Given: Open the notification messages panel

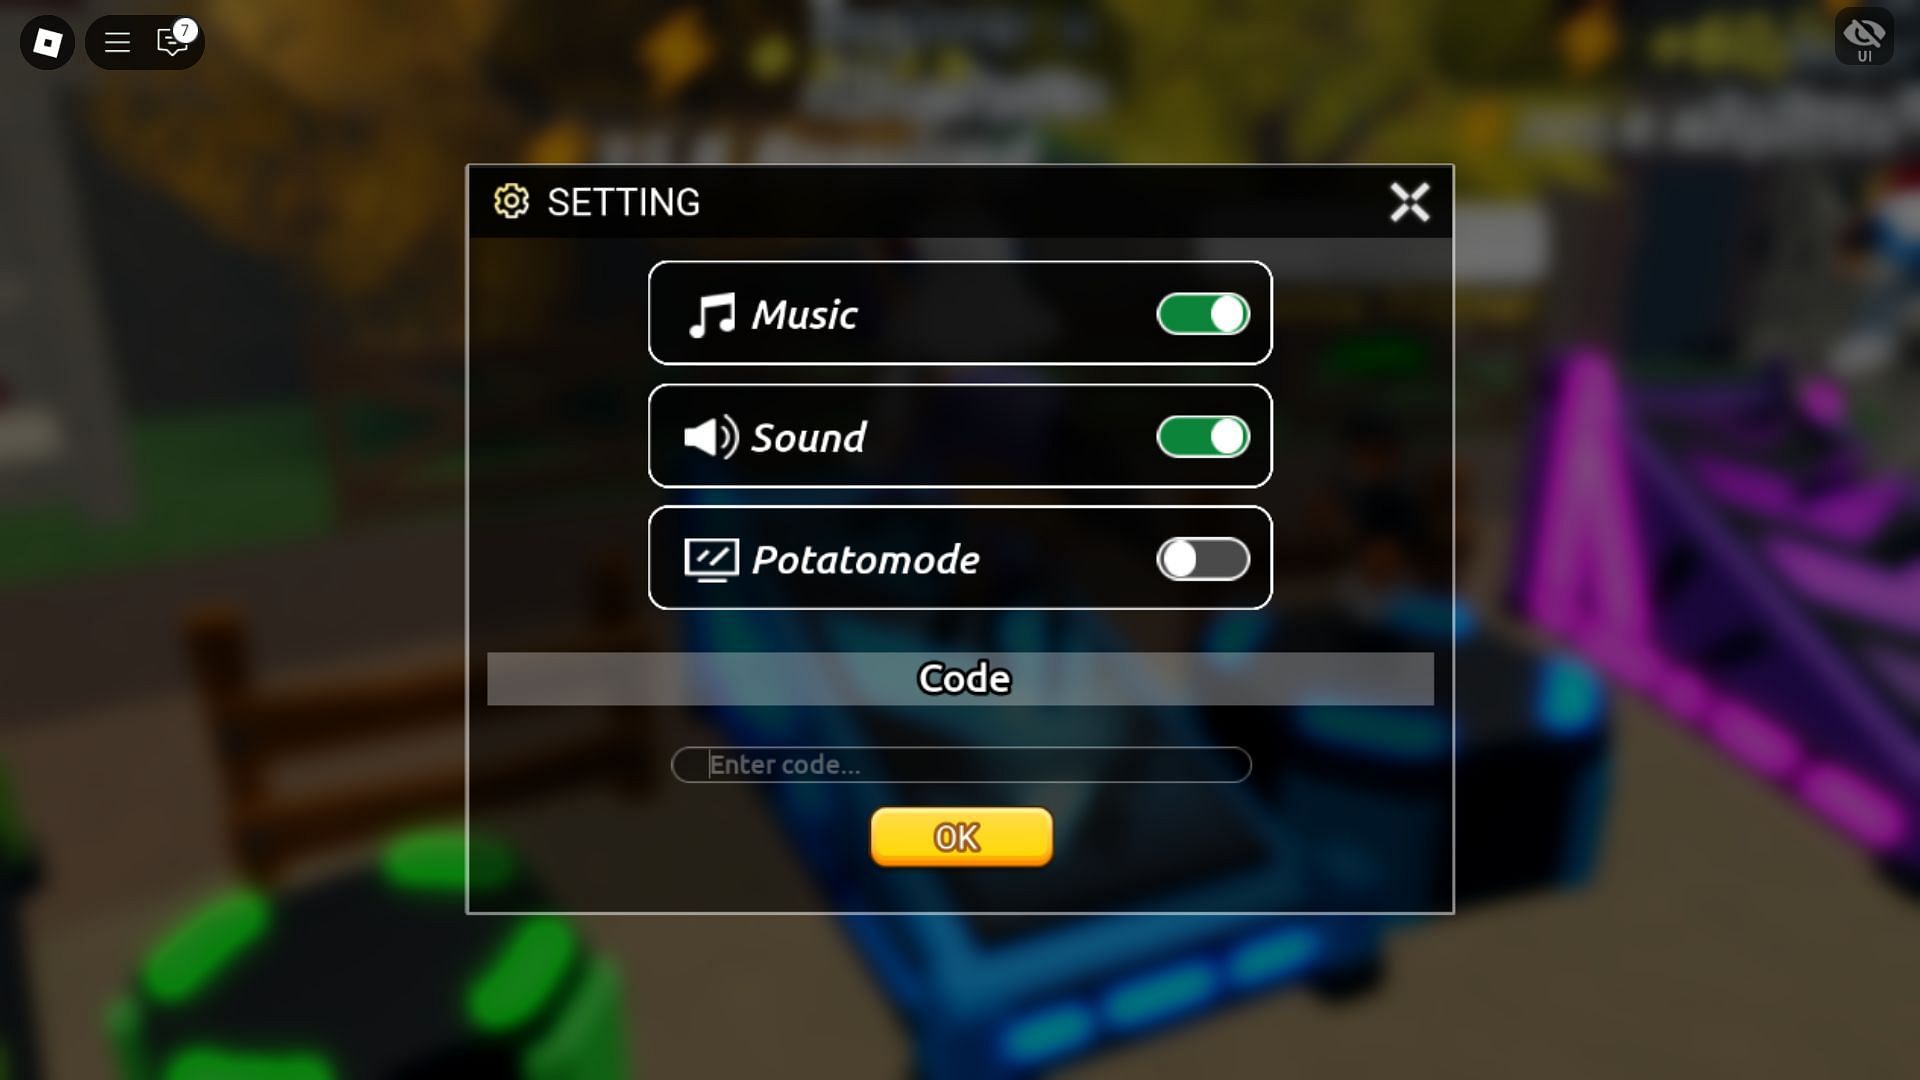Looking at the screenshot, I should (171, 42).
